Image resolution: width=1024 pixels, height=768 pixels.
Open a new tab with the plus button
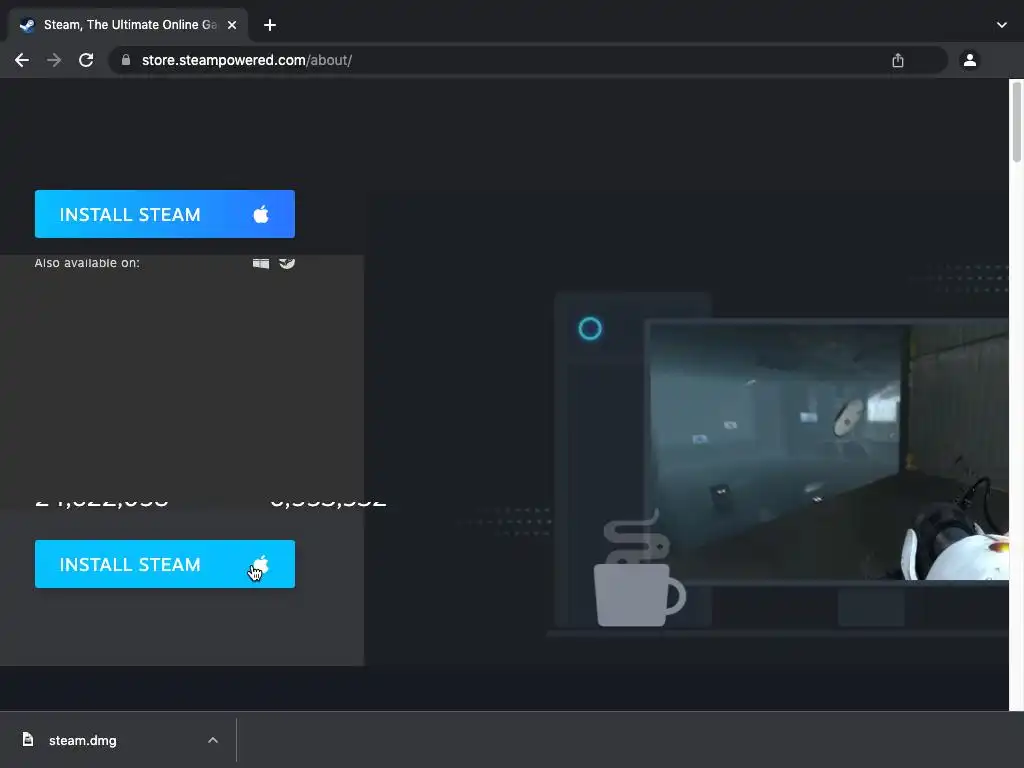pyautogui.click(x=270, y=25)
